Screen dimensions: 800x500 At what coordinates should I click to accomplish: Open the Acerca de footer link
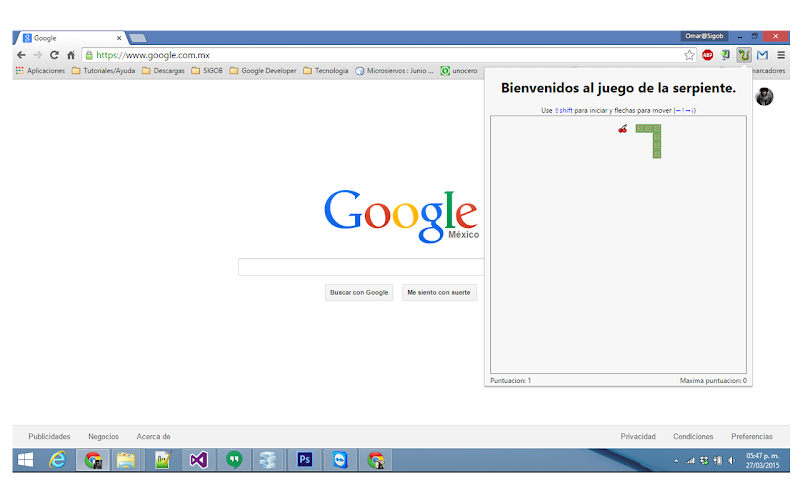tap(154, 437)
